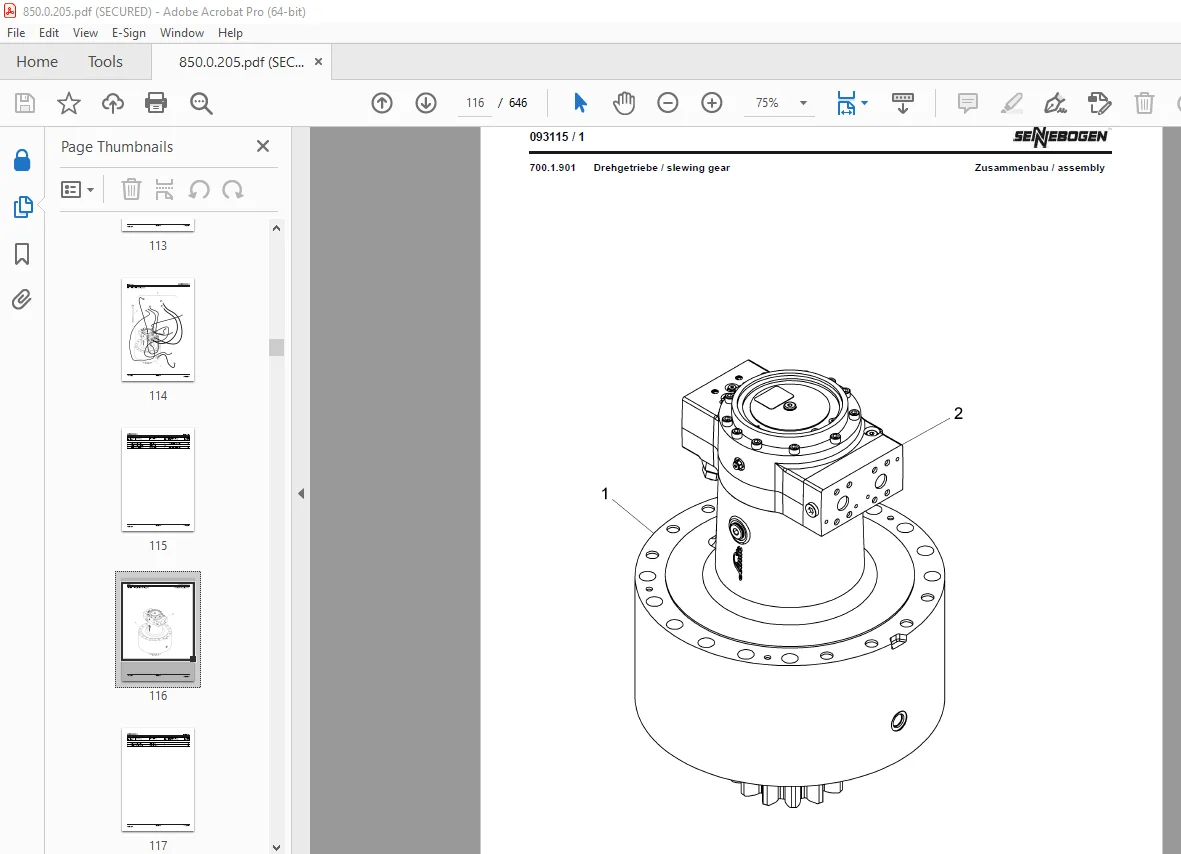Open the Edit menu
1181x854 pixels.
click(x=49, y=33)
